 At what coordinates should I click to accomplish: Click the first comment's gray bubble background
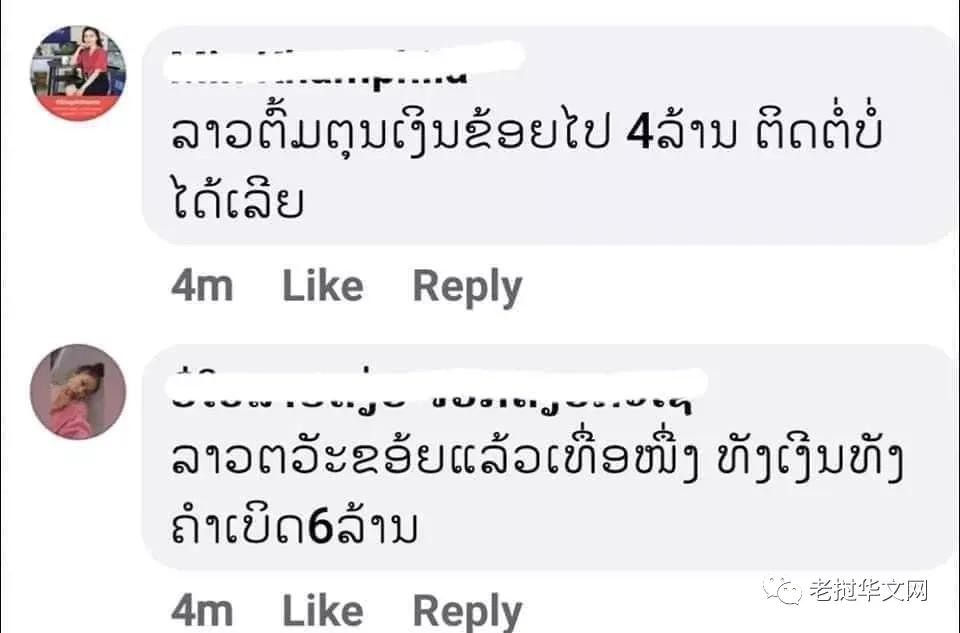click(550, 135)
